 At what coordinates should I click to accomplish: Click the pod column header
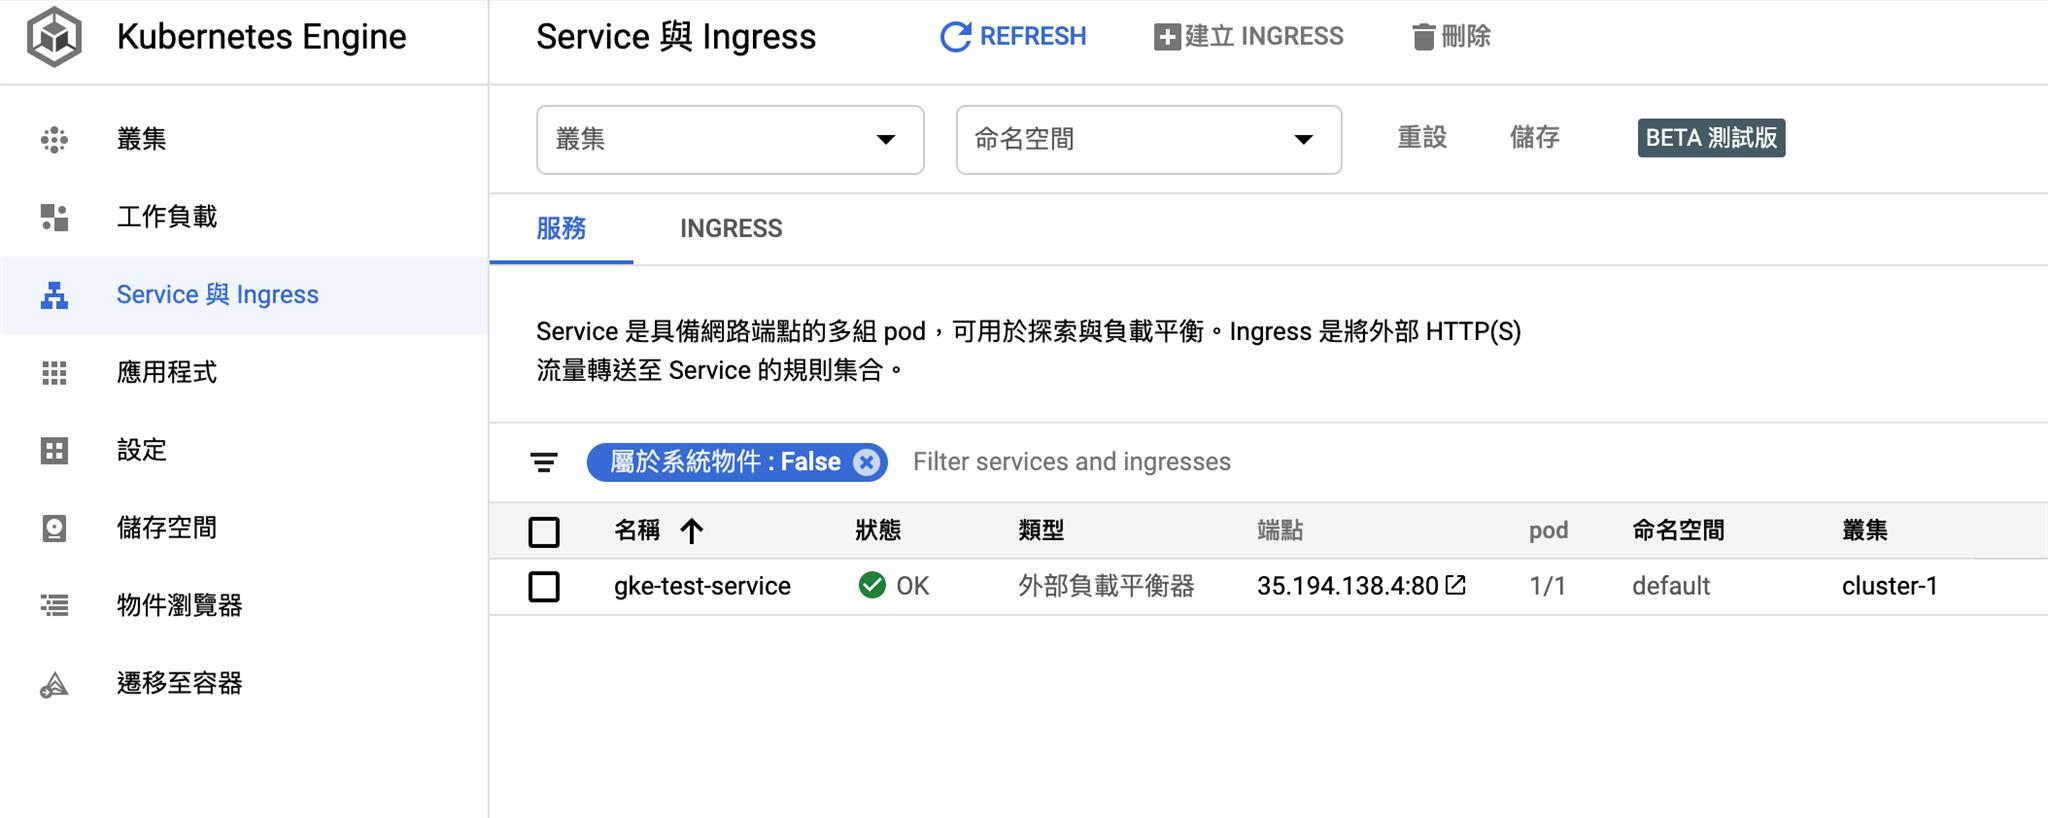(1548, 531)
